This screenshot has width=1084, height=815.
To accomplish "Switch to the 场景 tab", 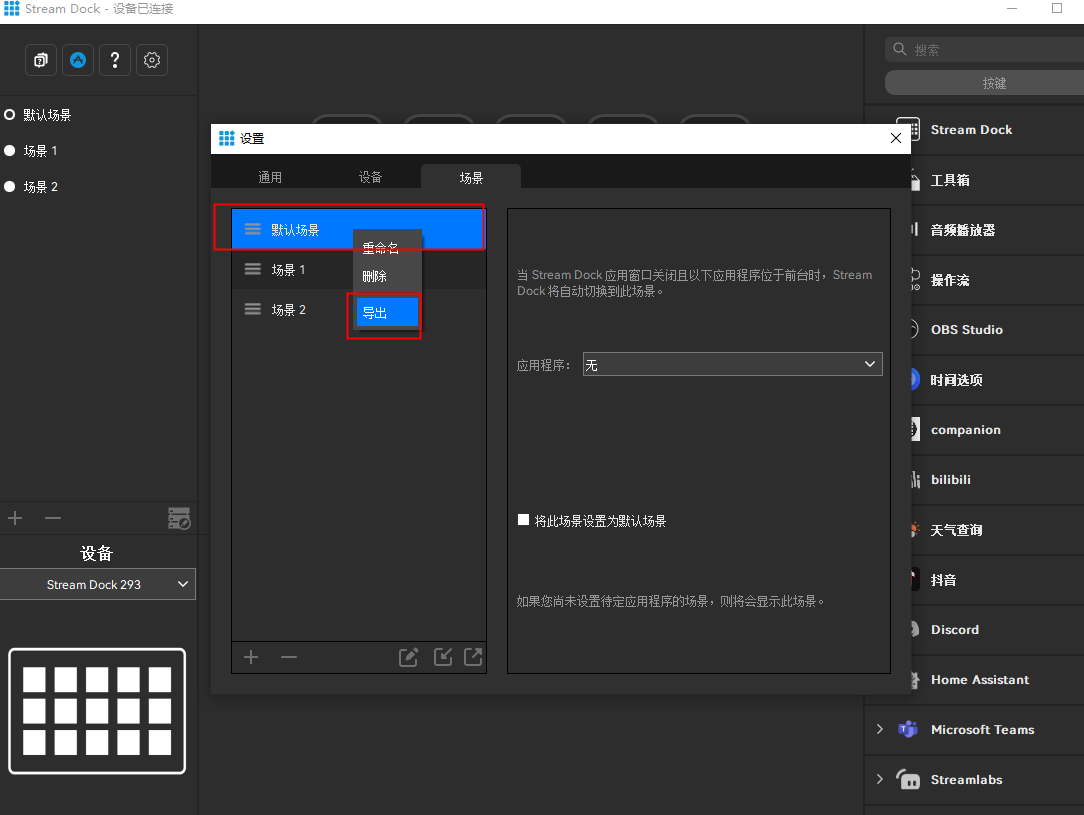I will pos(471,177).
